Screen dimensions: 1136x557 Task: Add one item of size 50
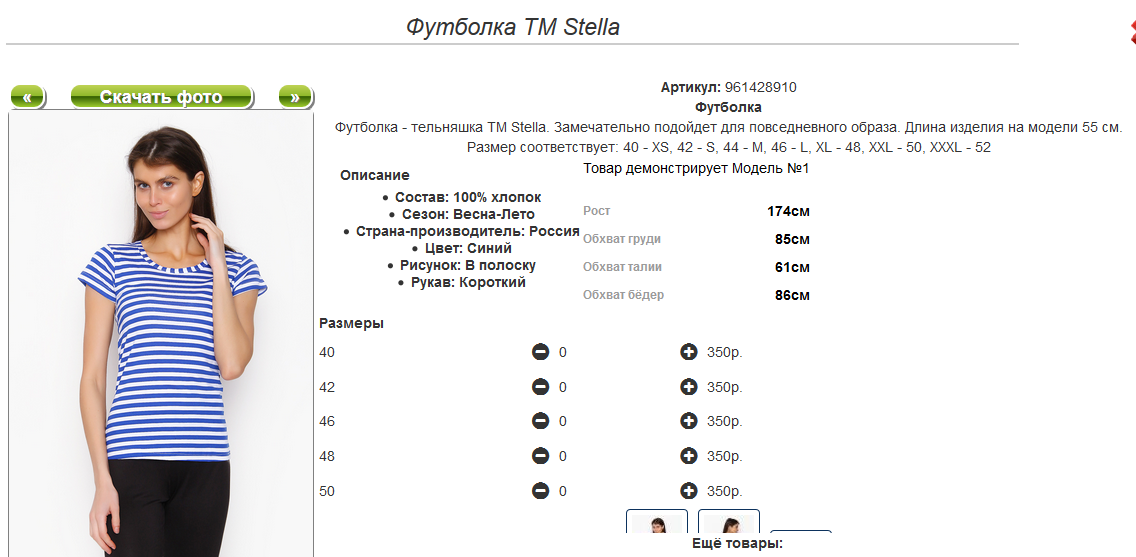point(688,491)
